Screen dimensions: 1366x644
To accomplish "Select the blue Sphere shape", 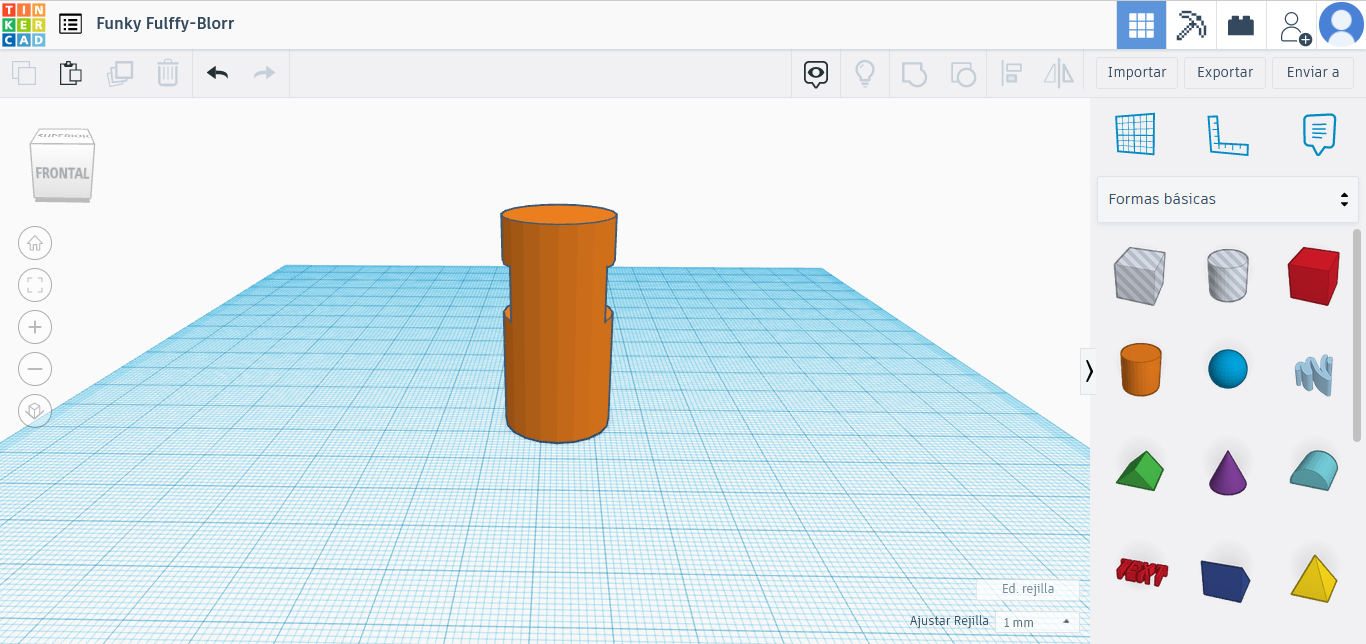I will click(x=1228, y=369).
